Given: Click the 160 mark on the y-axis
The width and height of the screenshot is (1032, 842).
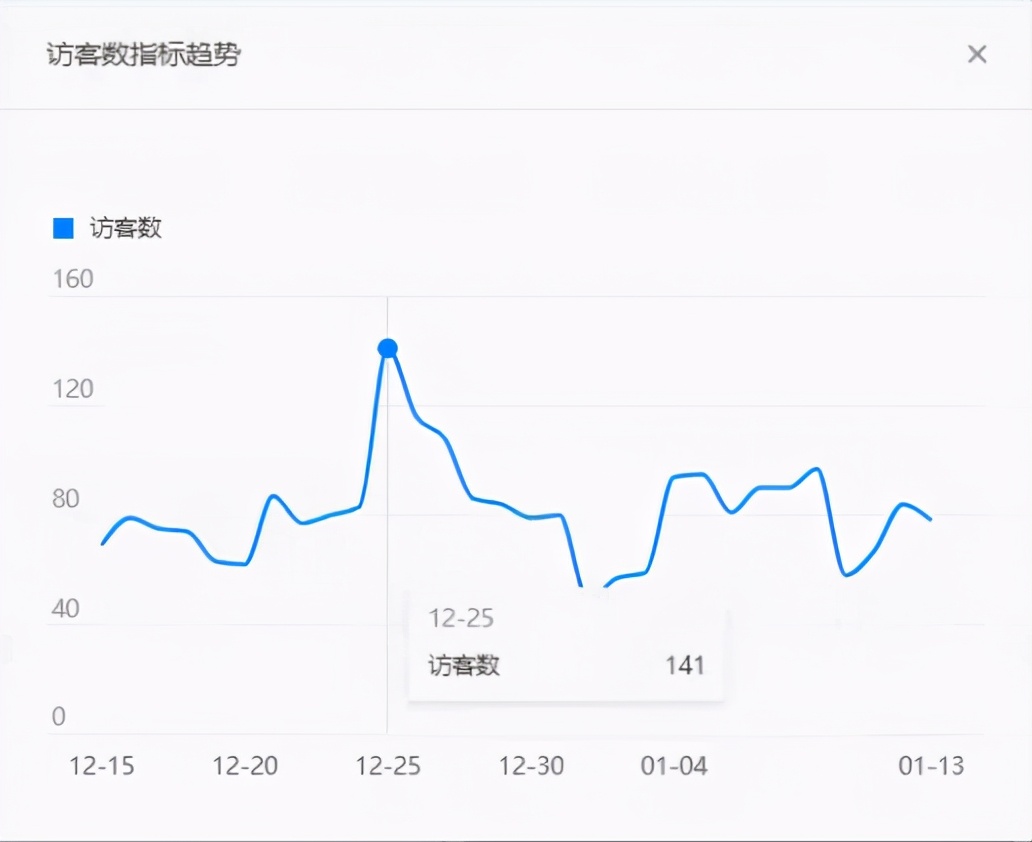Looking at the screenshot, I should 73,279.
